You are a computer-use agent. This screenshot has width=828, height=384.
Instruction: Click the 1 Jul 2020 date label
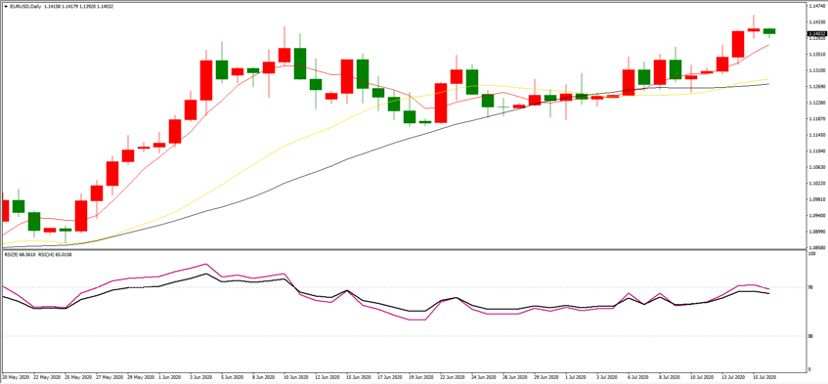576,377
